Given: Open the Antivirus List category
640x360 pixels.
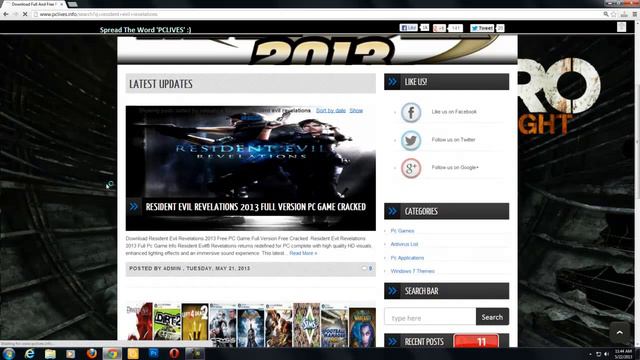Looking at the screenshot, I should tap(404, 244).
